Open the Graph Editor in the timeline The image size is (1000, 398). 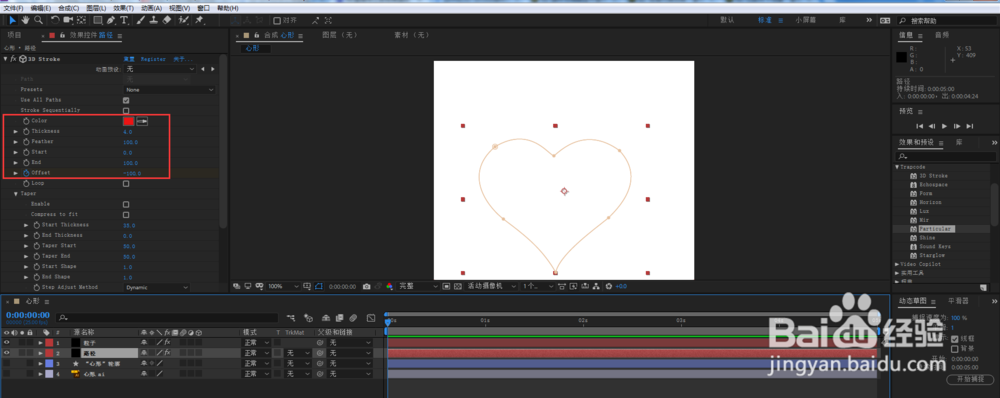[x=371, y=318]
